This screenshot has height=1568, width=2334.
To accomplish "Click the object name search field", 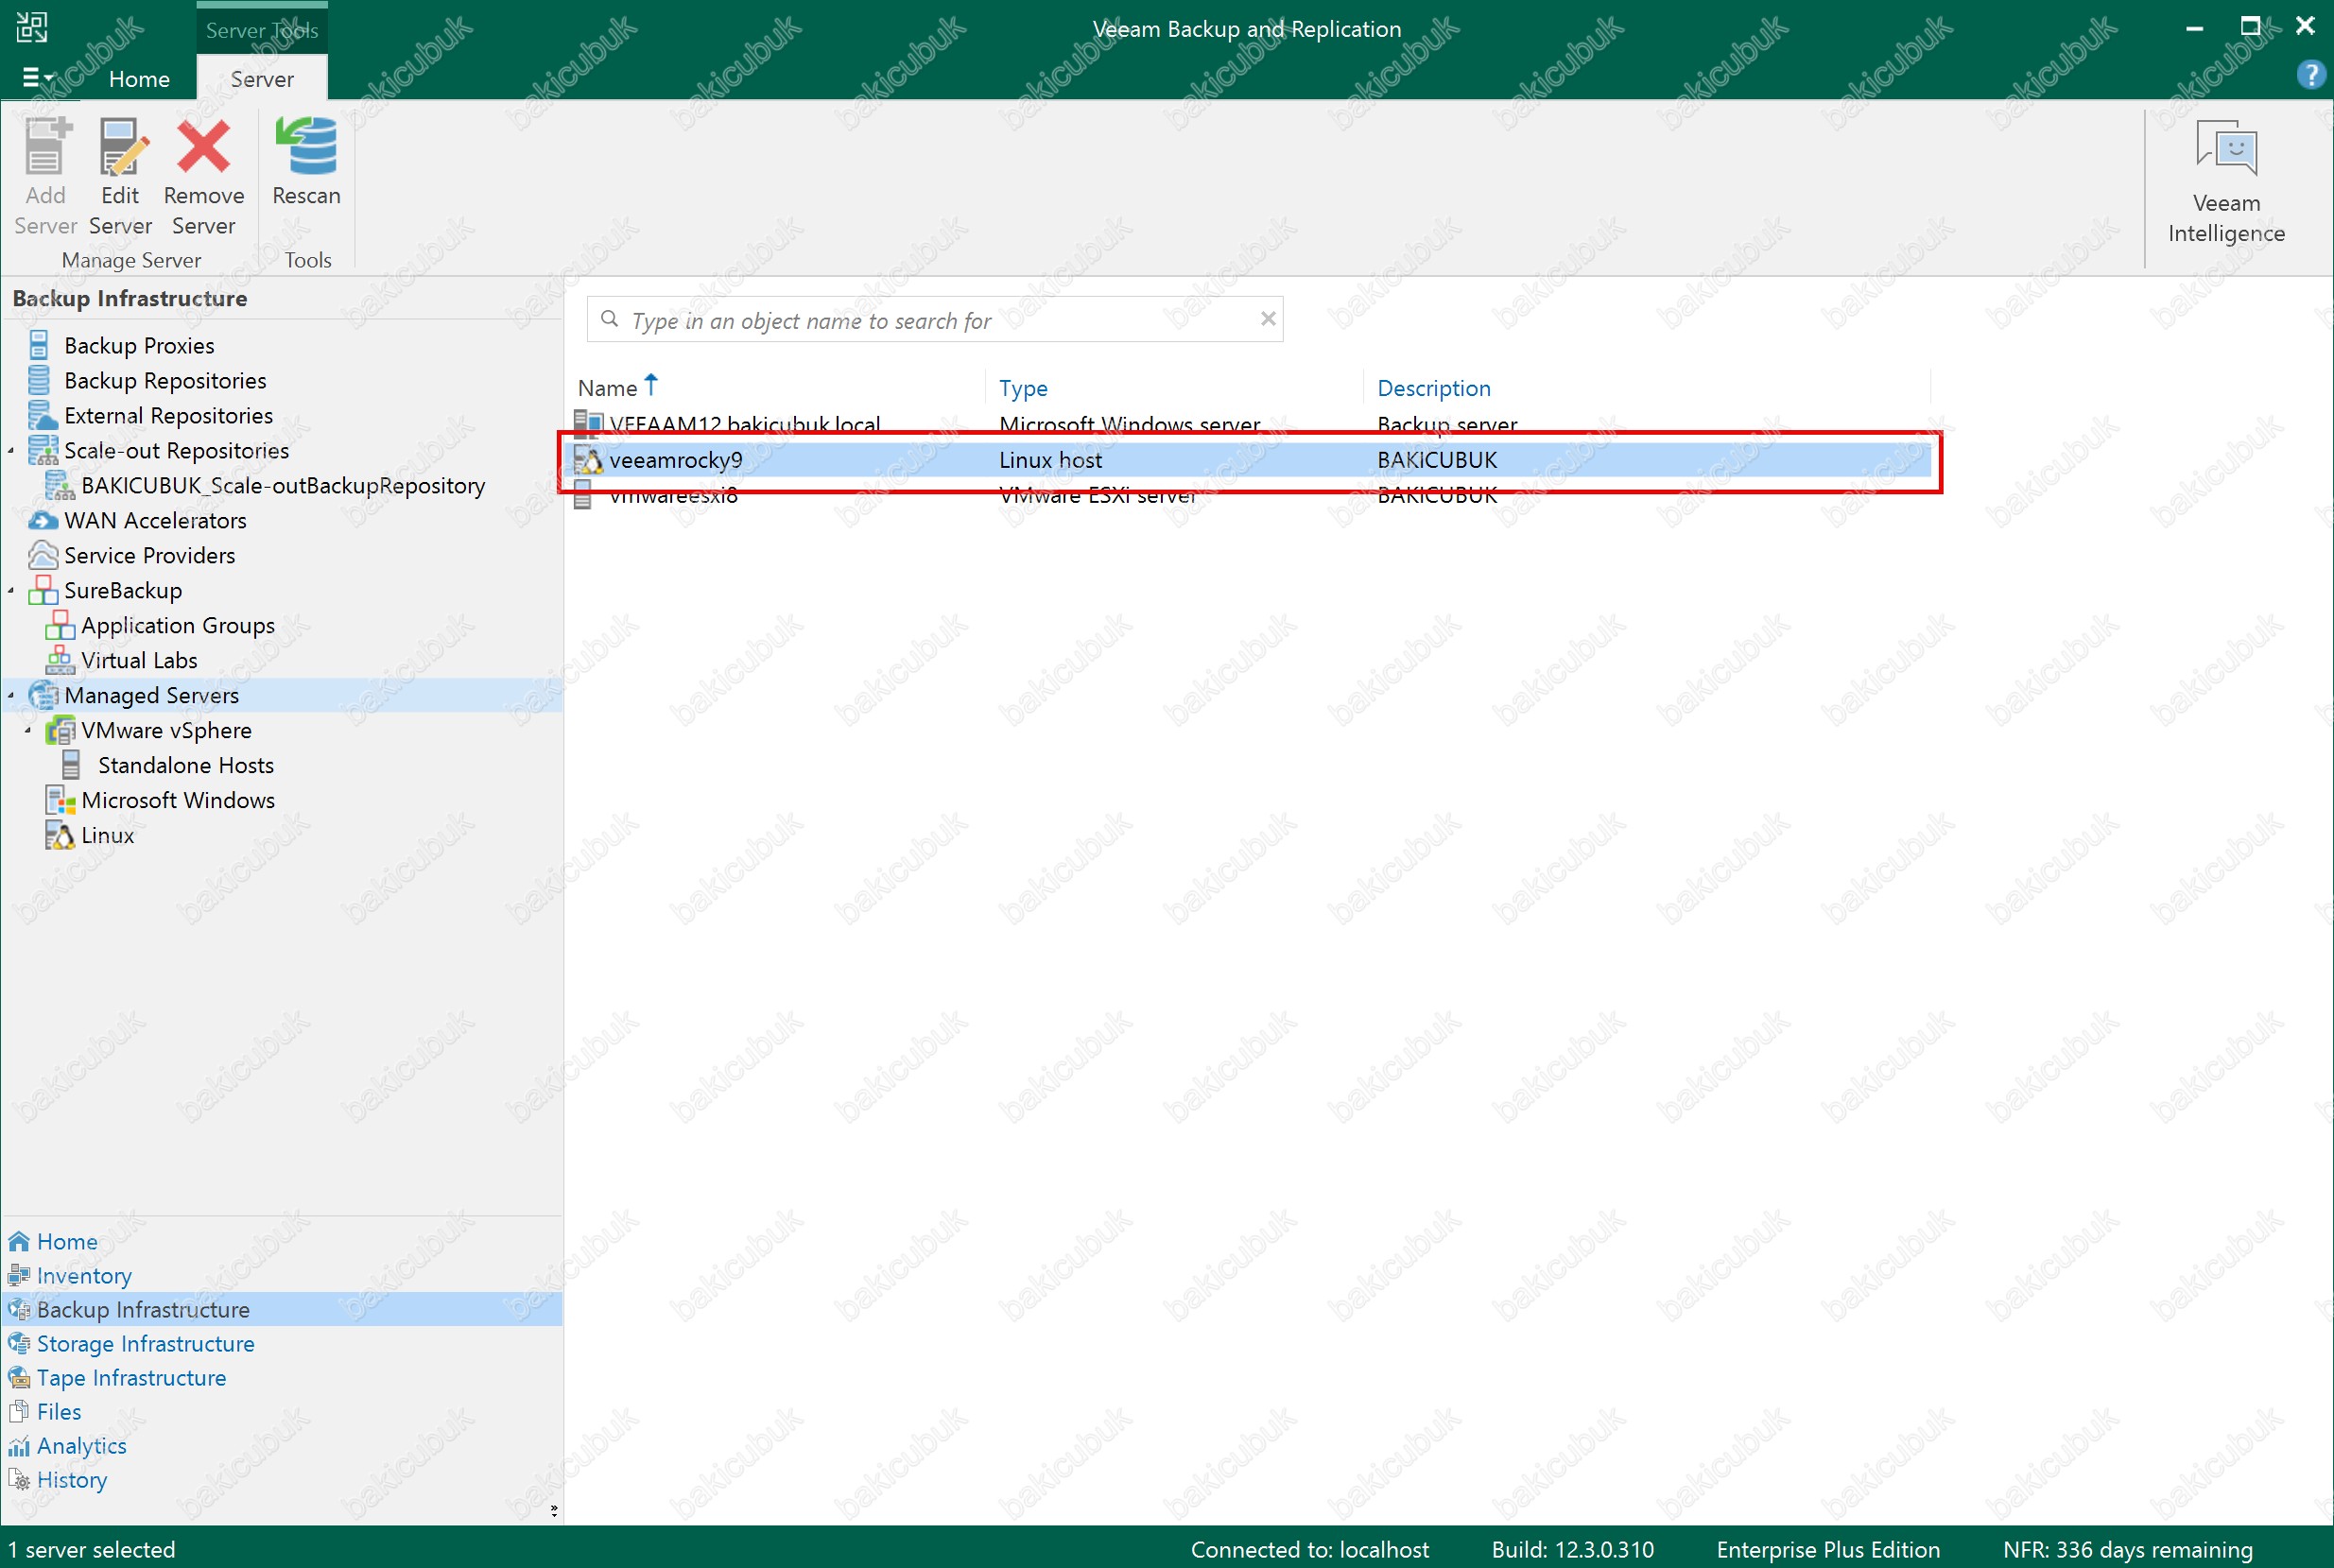I will coord(934,320).
